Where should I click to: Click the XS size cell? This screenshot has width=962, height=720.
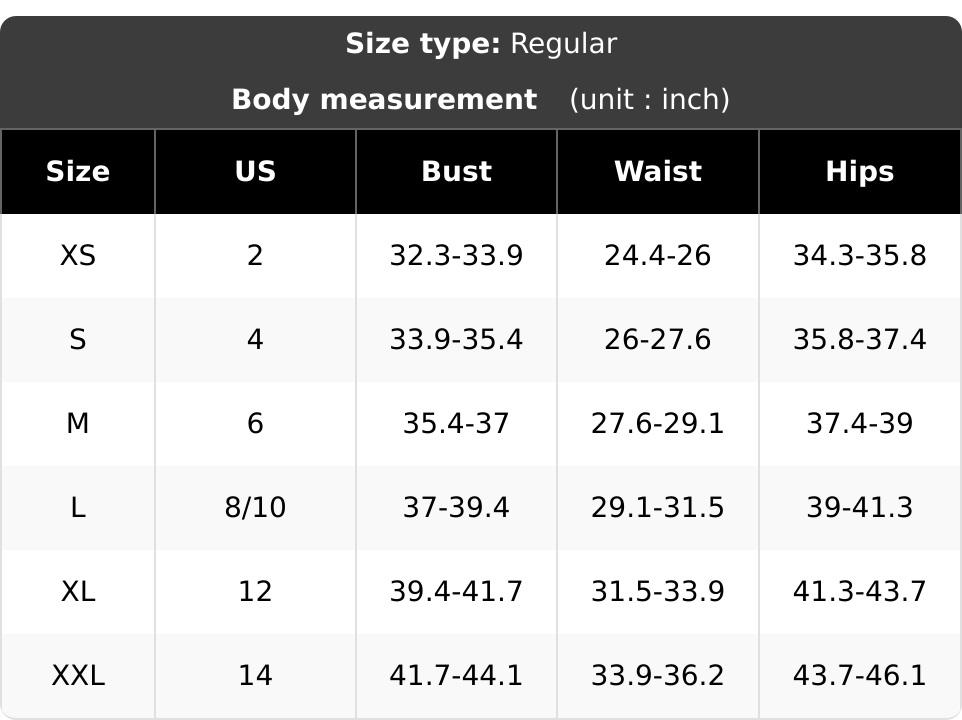tap(78, 255)
